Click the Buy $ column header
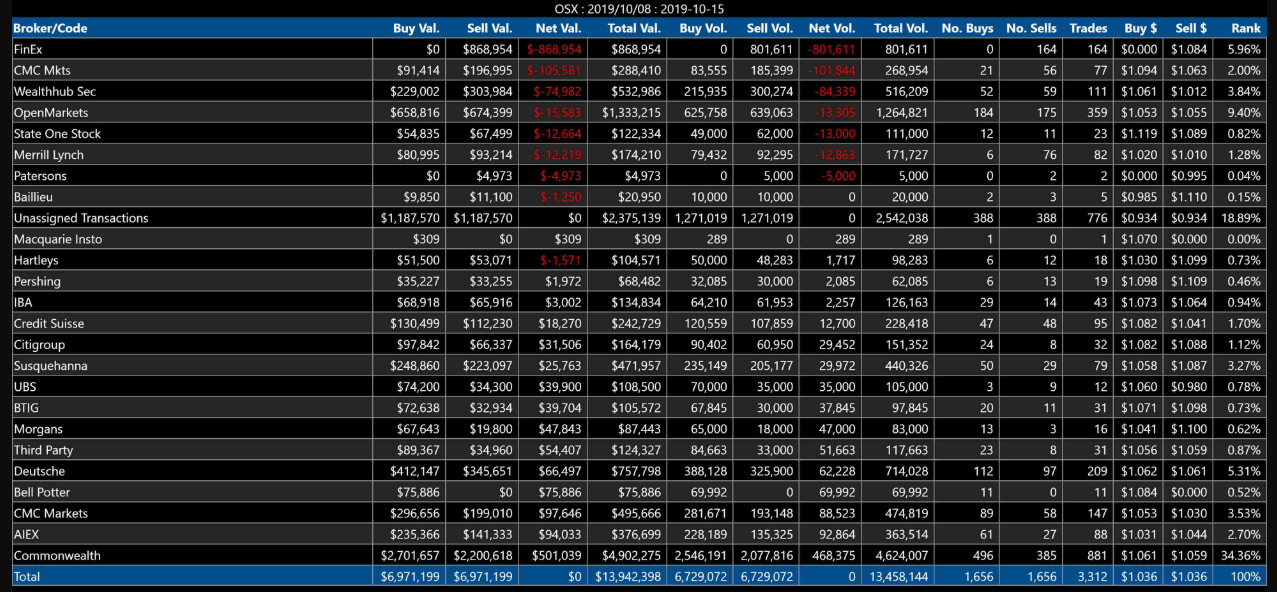The width and height of the screenshot is (1277, 592). click(1141, 28)
